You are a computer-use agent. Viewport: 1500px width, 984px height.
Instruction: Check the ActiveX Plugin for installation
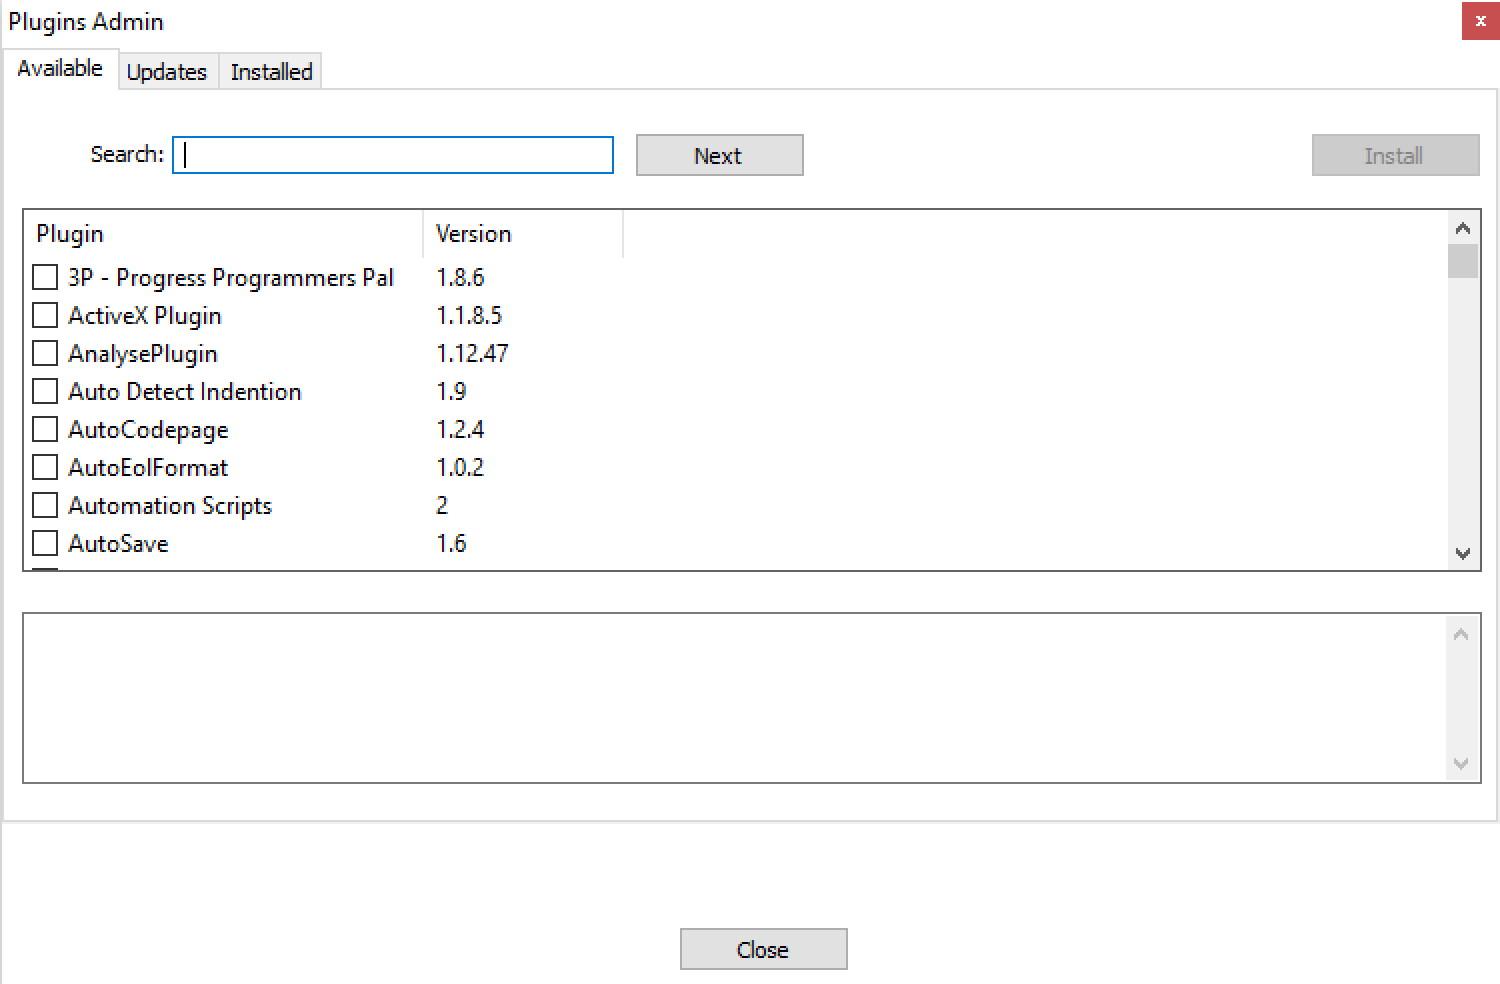(x=45, y=315)
